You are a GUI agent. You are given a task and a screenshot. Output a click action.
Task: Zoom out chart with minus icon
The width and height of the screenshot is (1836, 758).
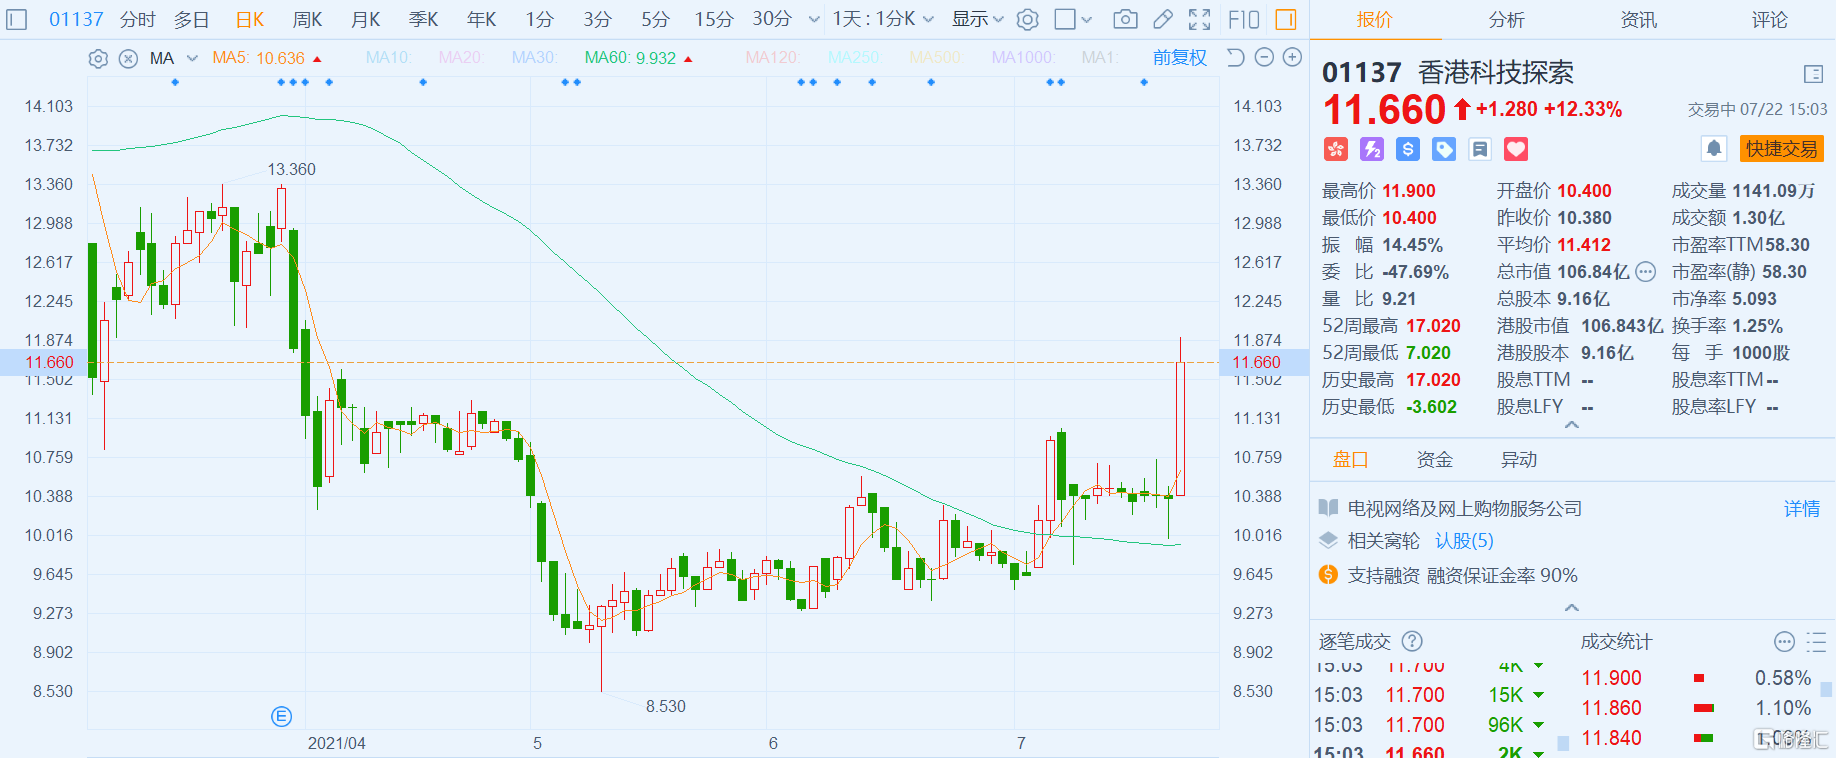tap(1264, 58)
